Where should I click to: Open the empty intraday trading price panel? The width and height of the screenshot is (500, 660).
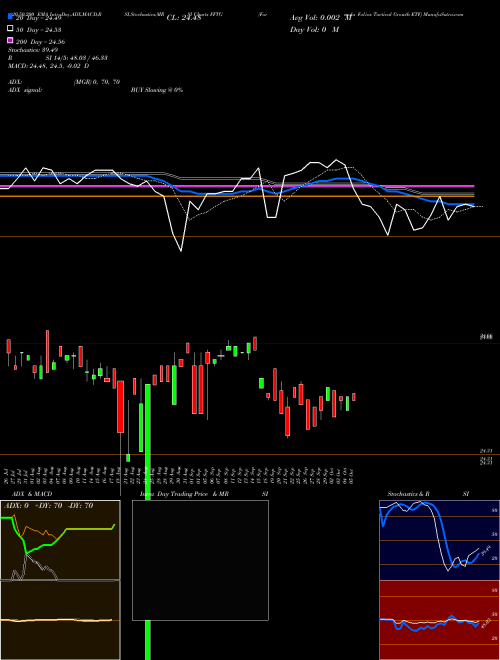200,560
